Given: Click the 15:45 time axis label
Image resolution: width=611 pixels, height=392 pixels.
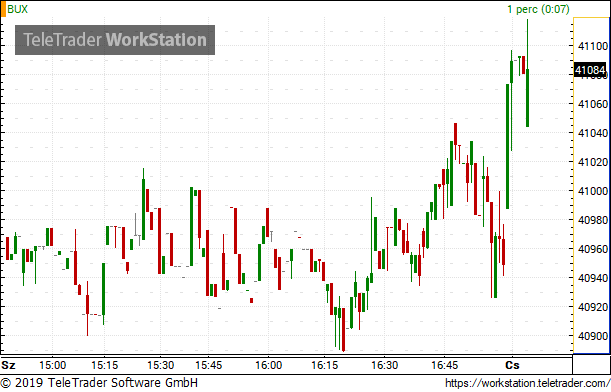Looking at the screenshot, I should pyautogui.click(x=208, y=366).
